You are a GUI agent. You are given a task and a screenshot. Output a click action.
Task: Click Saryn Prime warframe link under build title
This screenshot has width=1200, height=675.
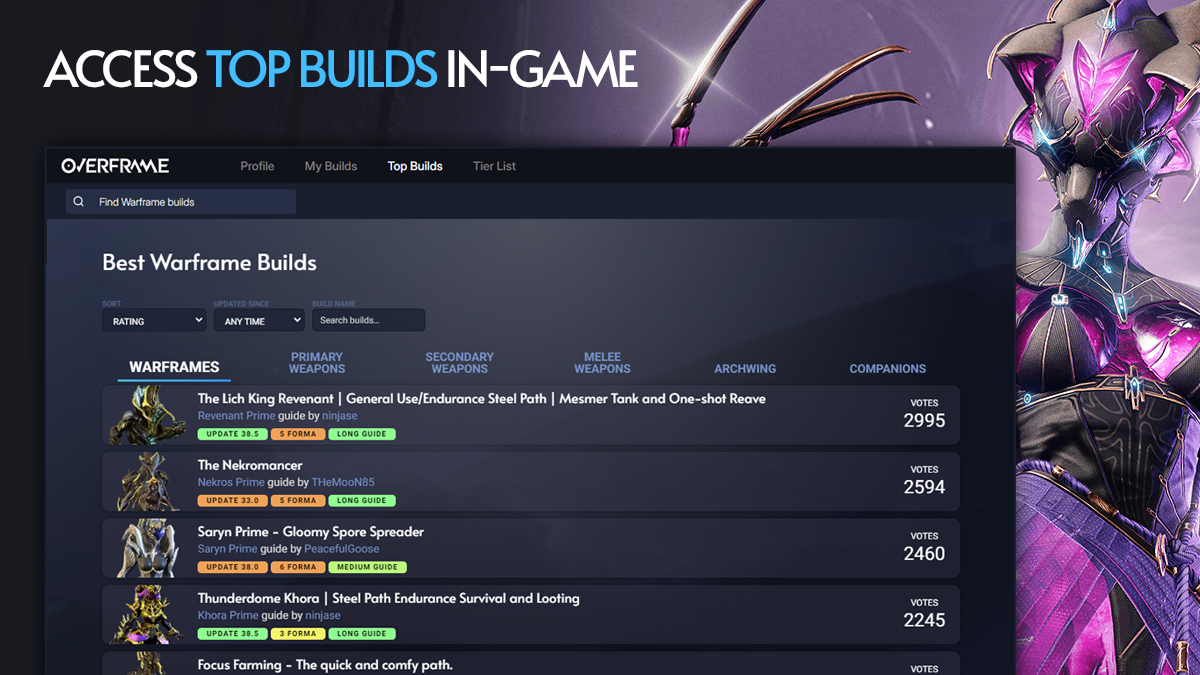(227, 549)
